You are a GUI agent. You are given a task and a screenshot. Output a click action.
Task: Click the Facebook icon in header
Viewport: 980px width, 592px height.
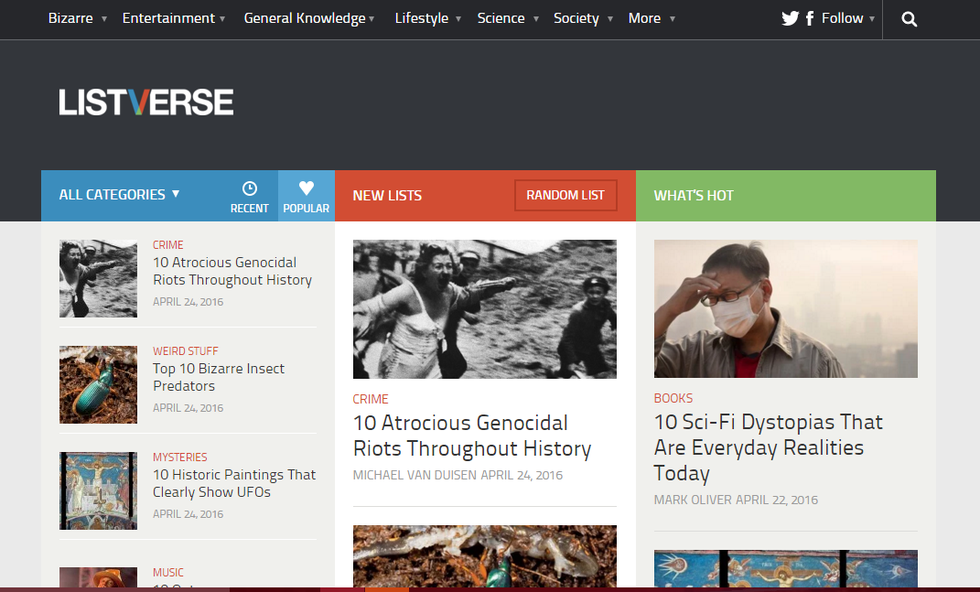809,19
